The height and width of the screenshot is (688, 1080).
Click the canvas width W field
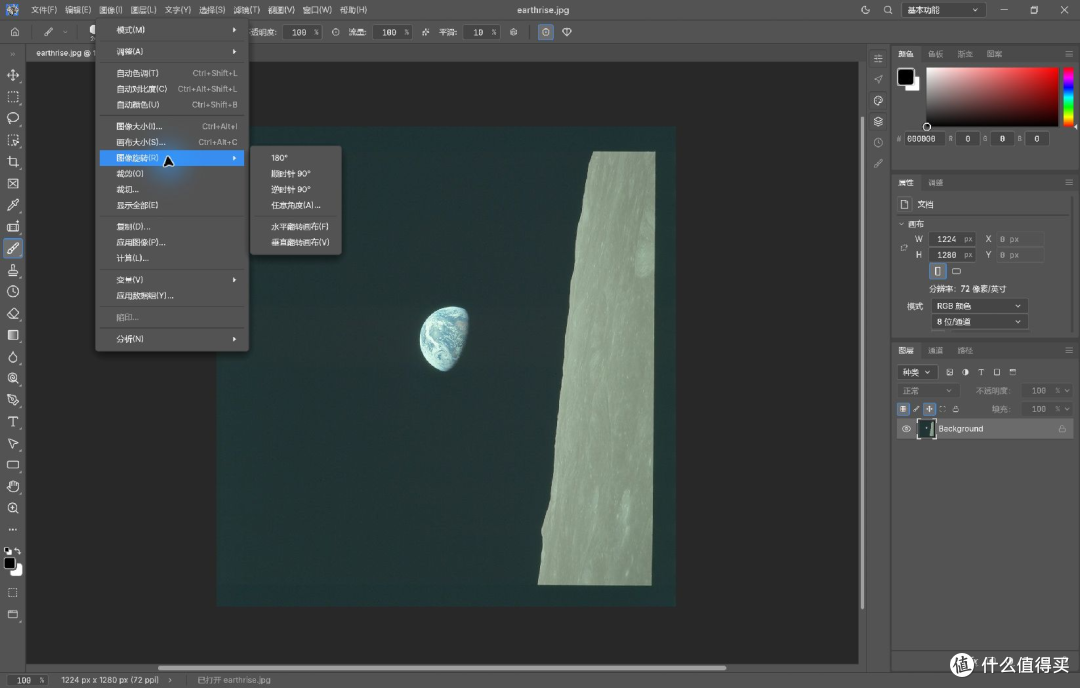coord(951,239)
